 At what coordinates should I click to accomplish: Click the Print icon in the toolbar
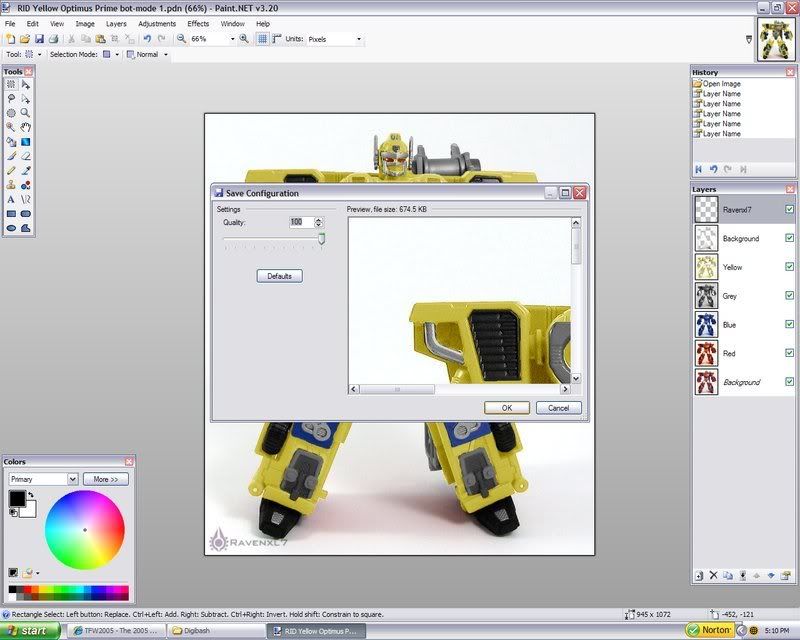[x=54, y=39]
